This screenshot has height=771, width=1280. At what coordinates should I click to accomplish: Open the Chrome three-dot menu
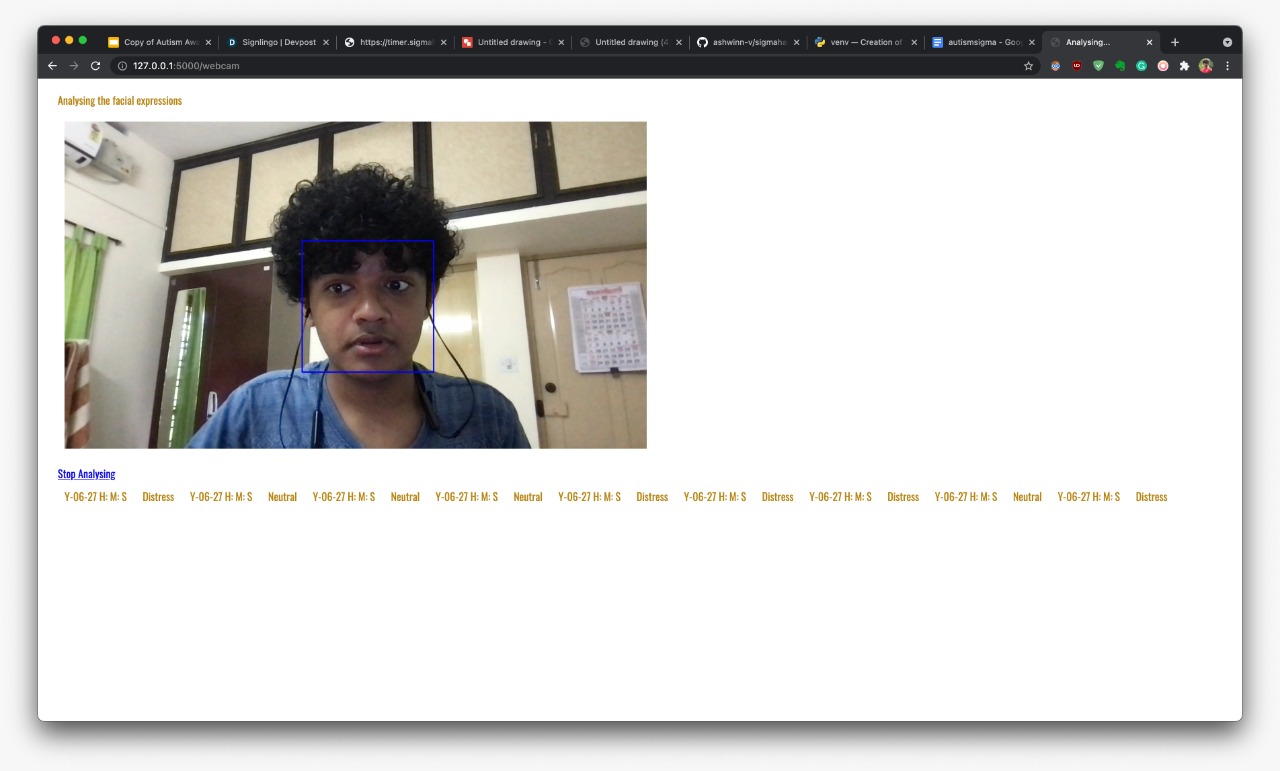(1227, 66)
